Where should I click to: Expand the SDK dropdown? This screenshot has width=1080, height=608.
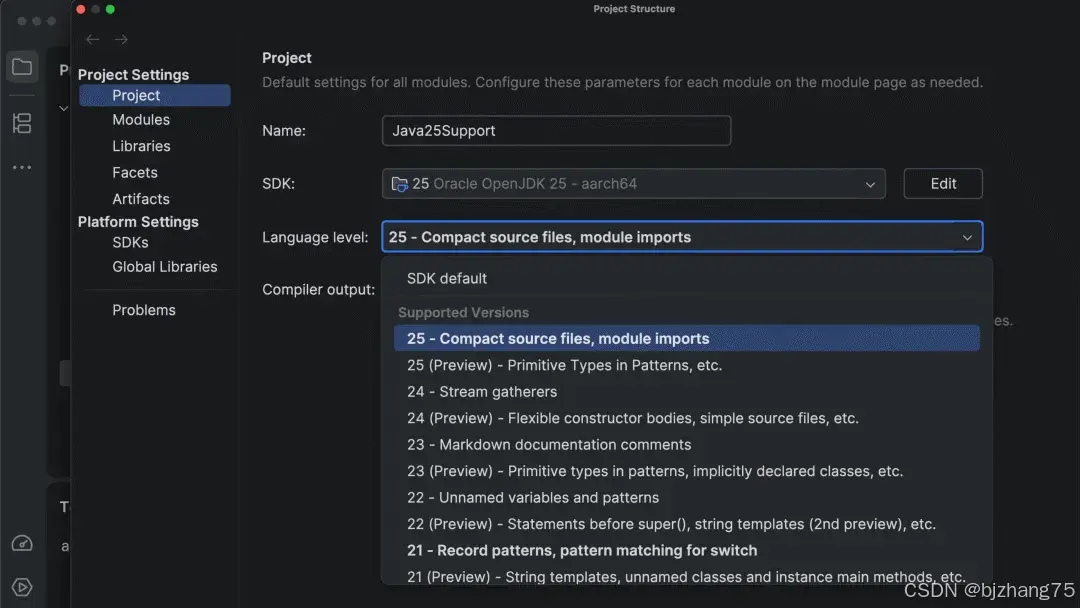point(870,184)
